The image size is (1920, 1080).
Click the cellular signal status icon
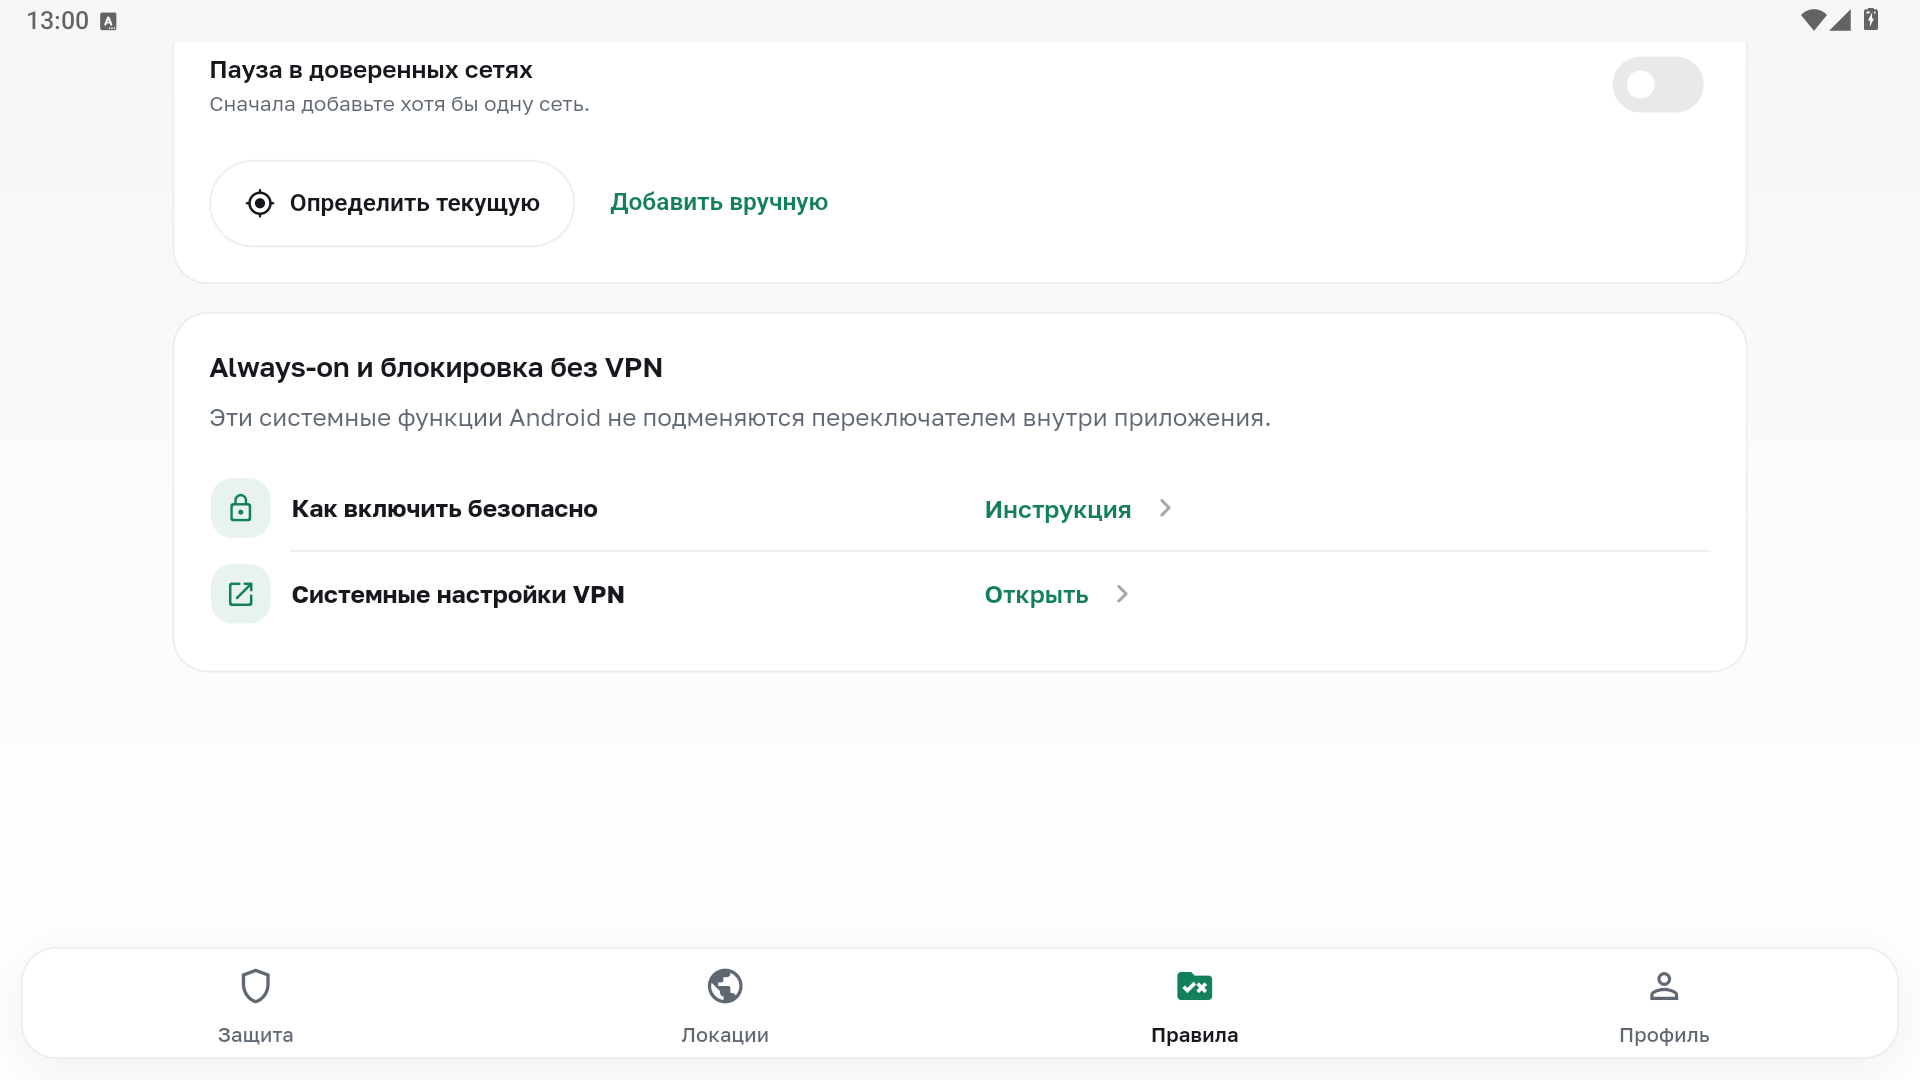(1841, 20)
